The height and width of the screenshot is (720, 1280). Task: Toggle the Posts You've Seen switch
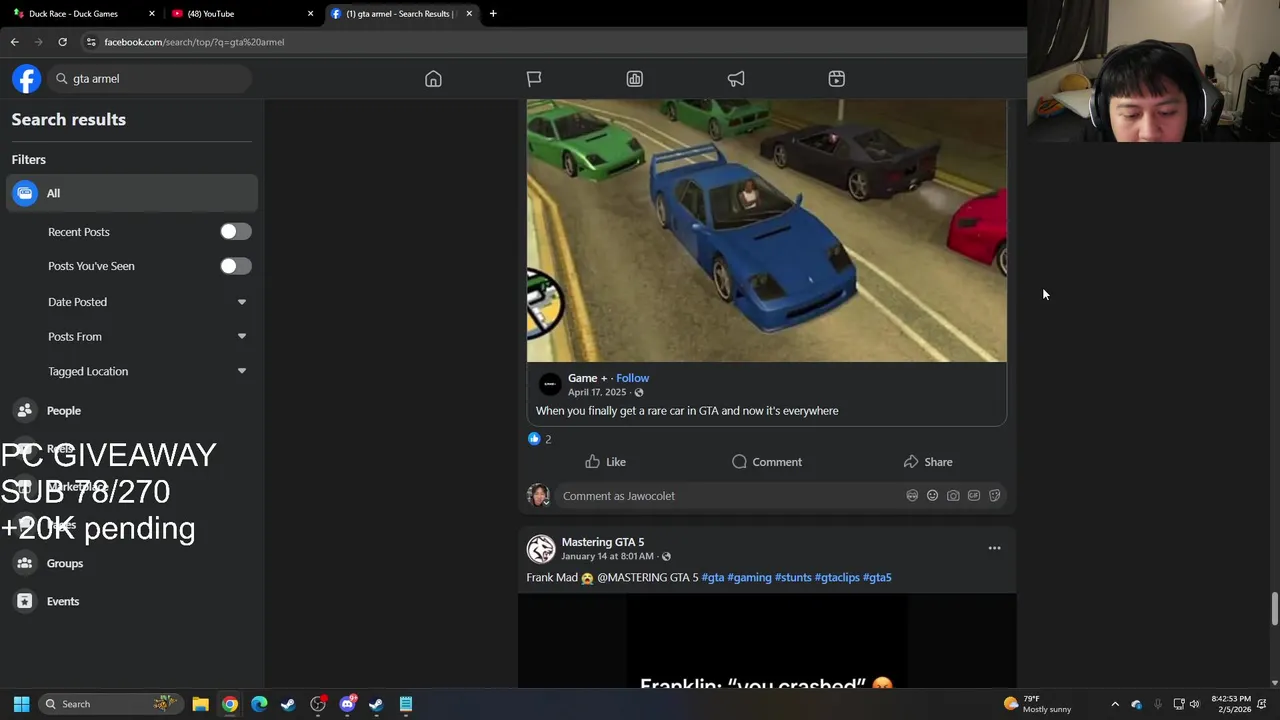click(x=236, y=266)
